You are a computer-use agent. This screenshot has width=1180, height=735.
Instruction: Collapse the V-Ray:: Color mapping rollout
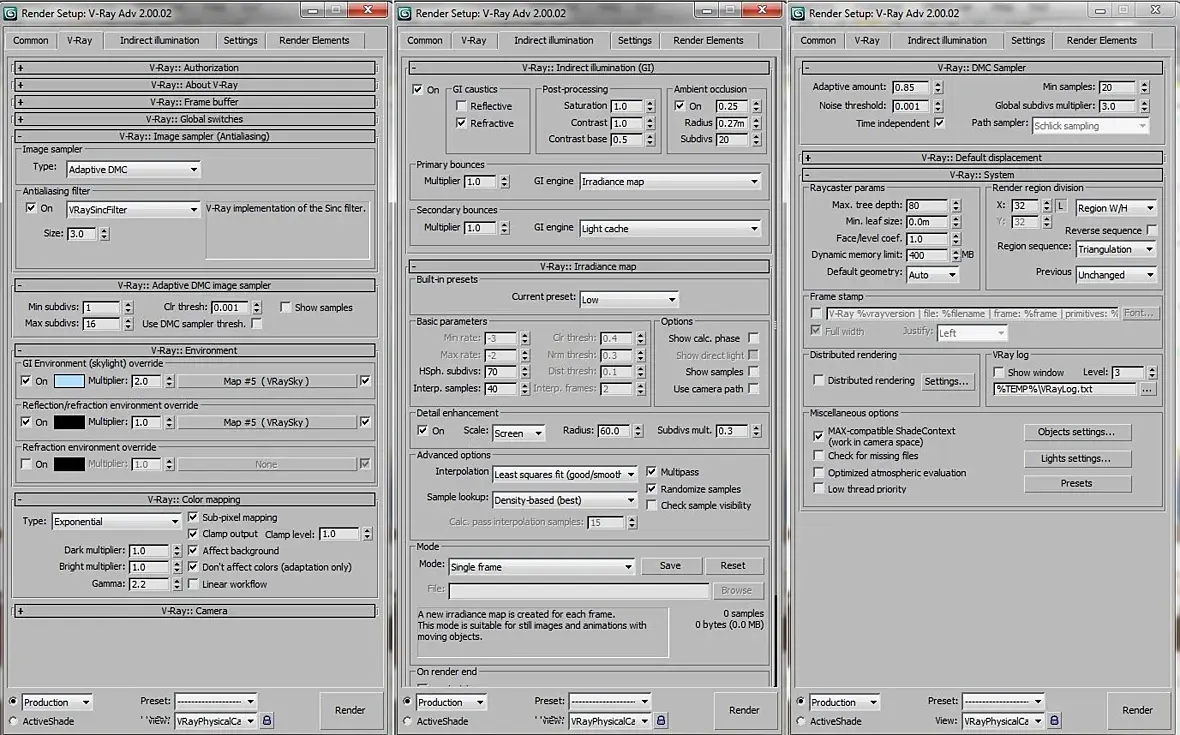pos(195,500)
